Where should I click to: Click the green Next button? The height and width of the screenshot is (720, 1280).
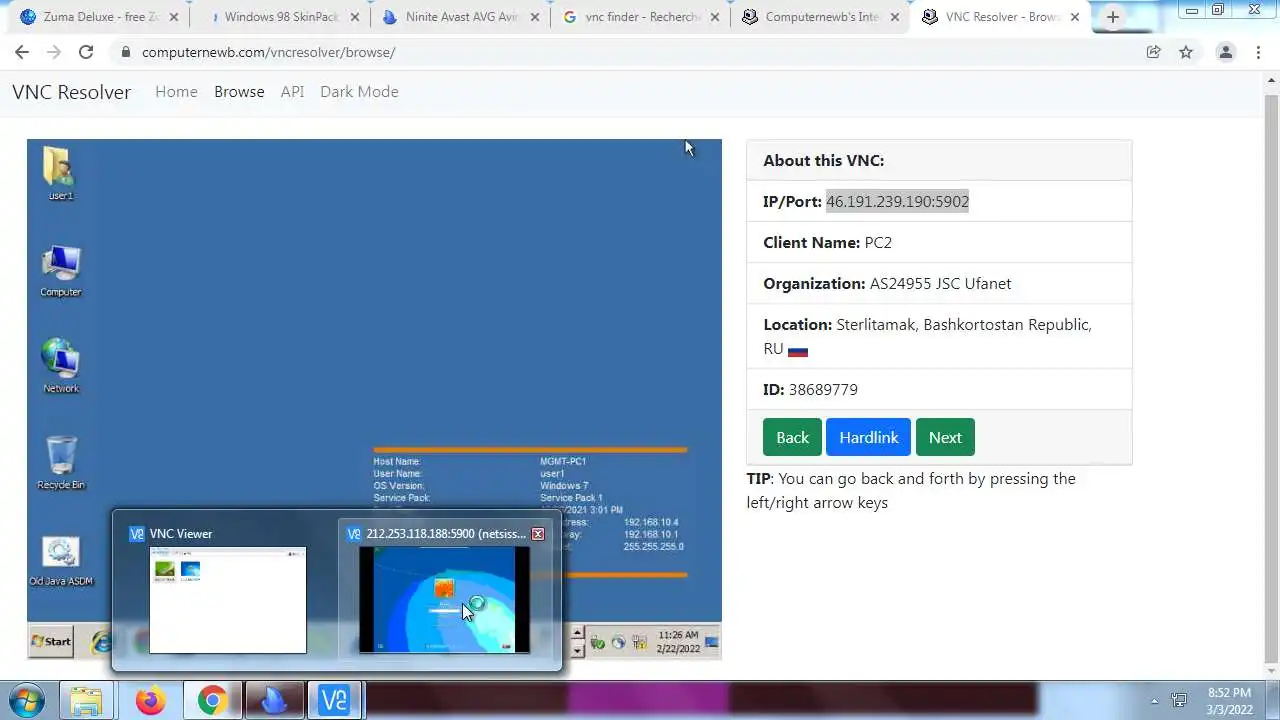(x=945, y=437)
